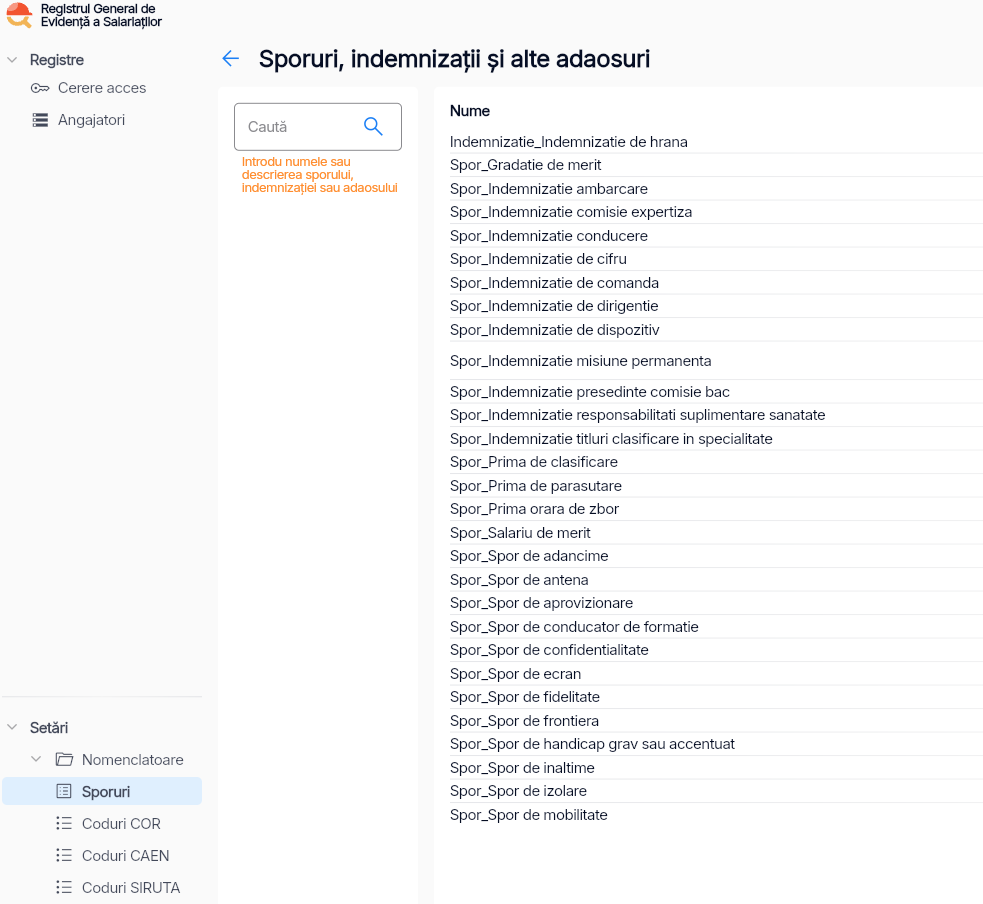983x904 pixels.
Task: Click the Nume column header
Action: click(470, 111)
